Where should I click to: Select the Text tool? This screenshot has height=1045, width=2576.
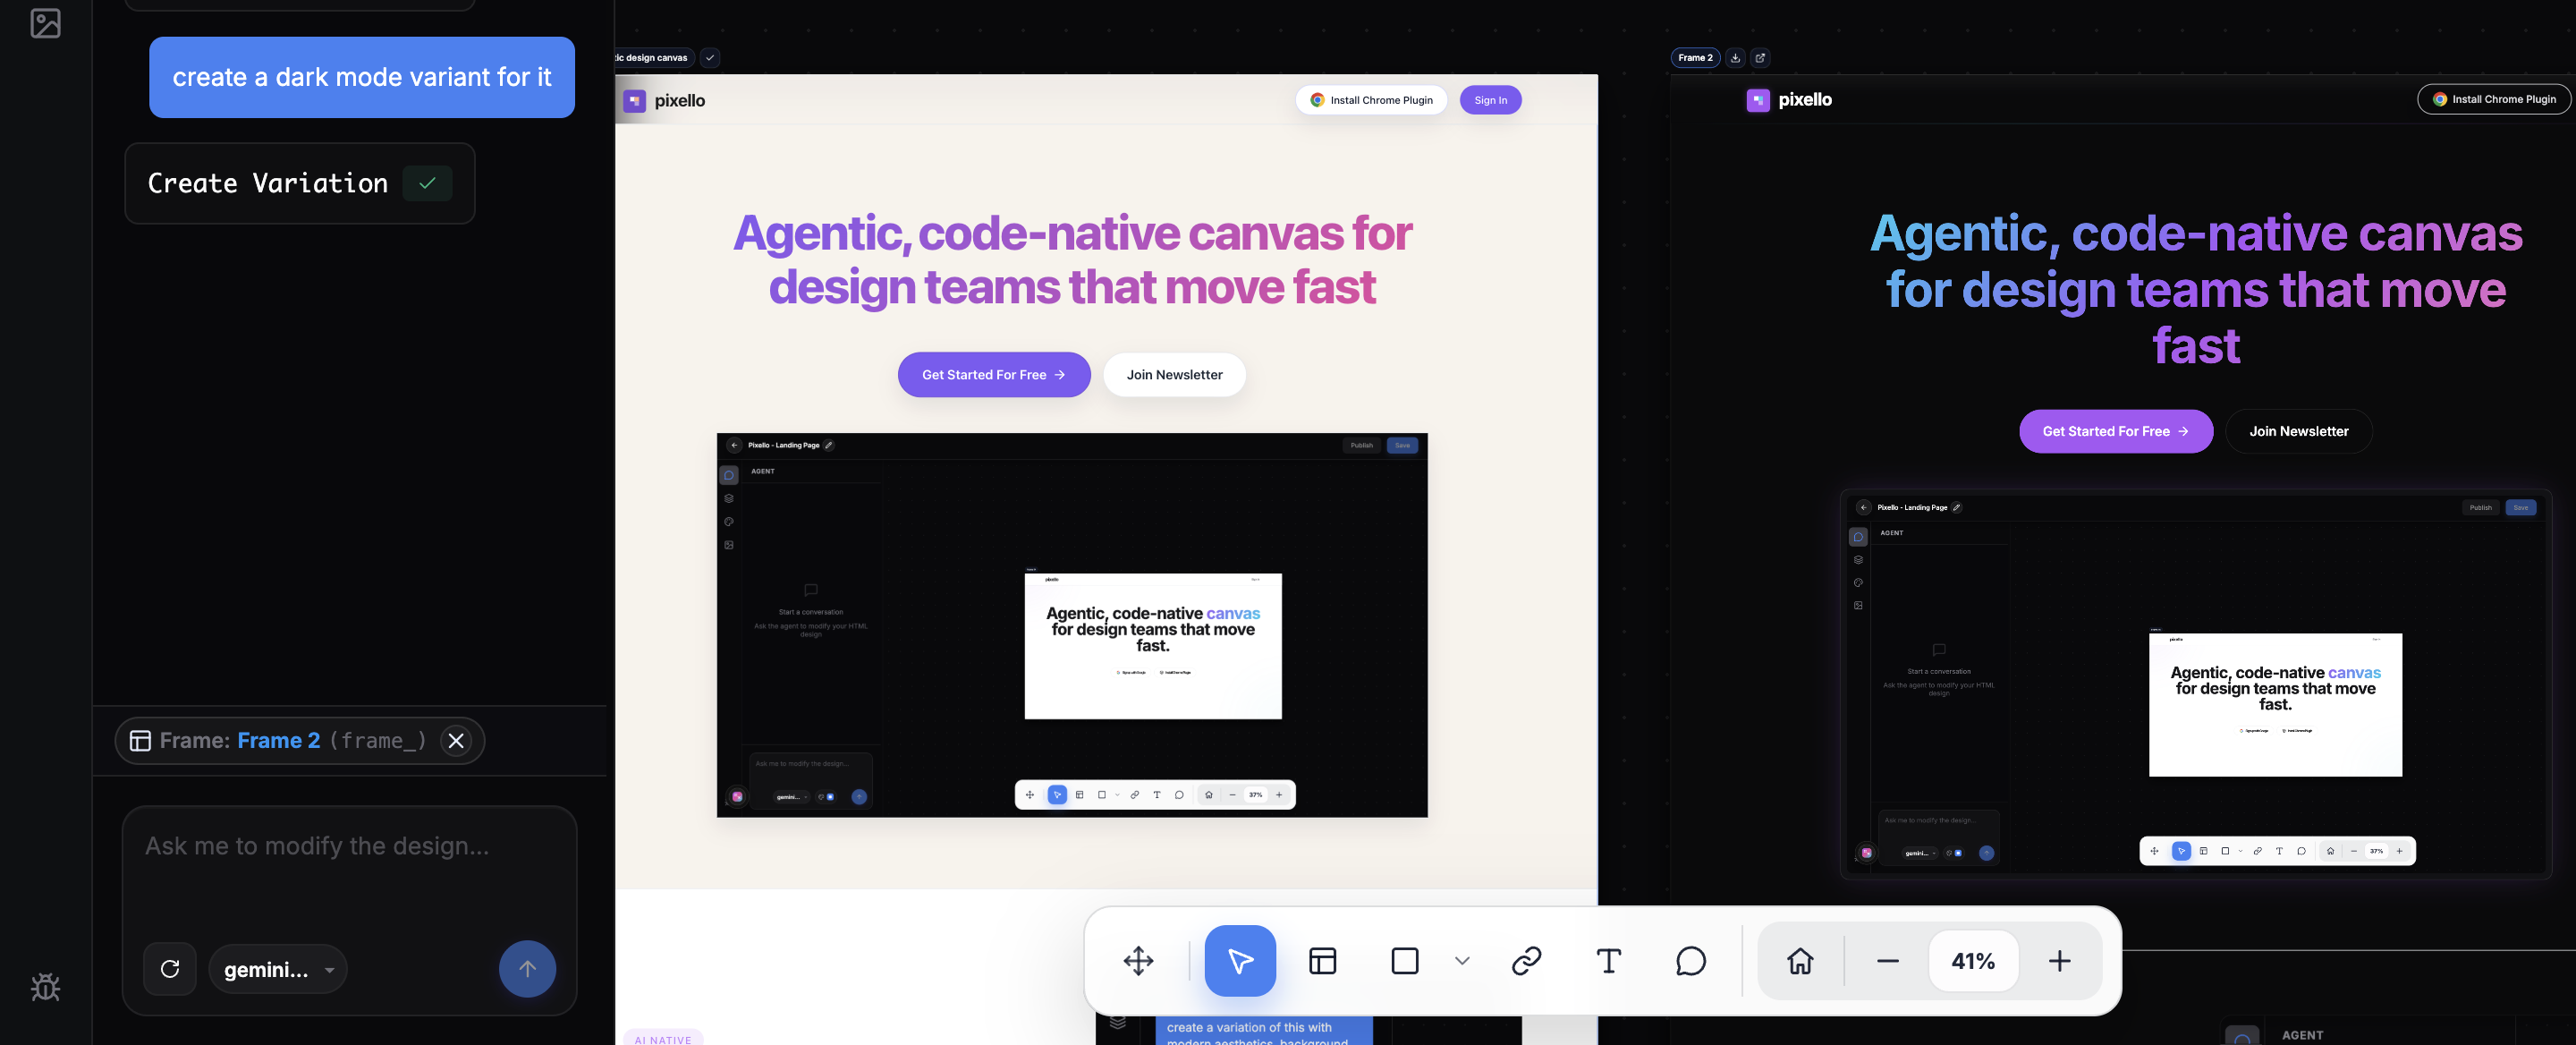1609,961
